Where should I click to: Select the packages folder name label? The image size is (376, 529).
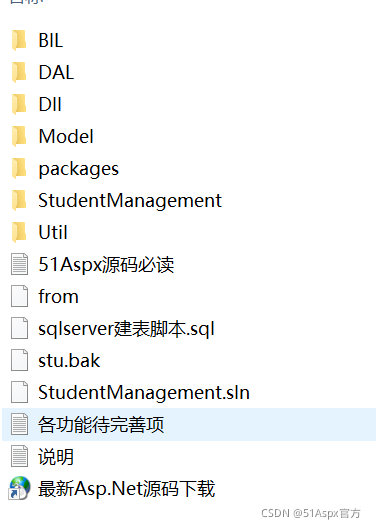[x=78, y=169]
